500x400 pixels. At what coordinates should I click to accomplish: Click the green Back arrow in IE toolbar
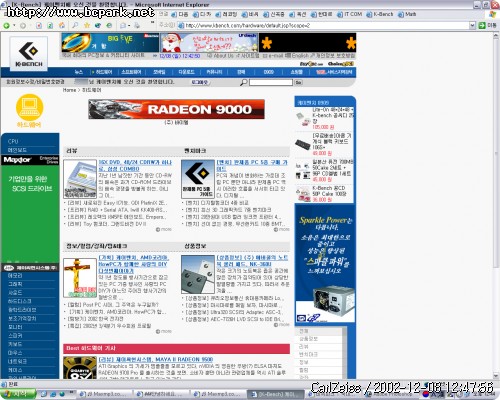click(6, 25)
